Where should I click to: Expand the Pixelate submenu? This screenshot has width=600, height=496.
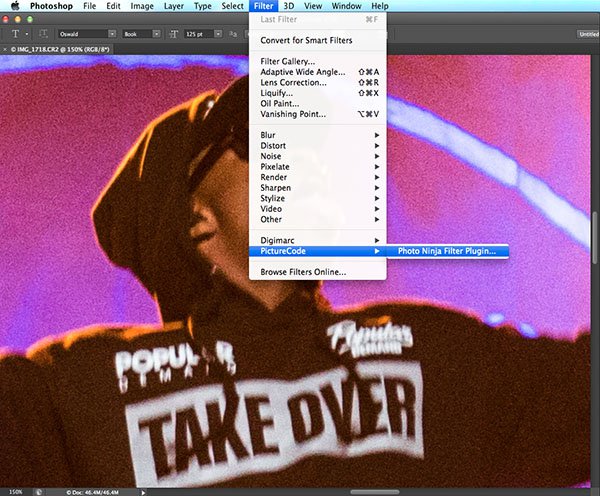coord(318,167)
